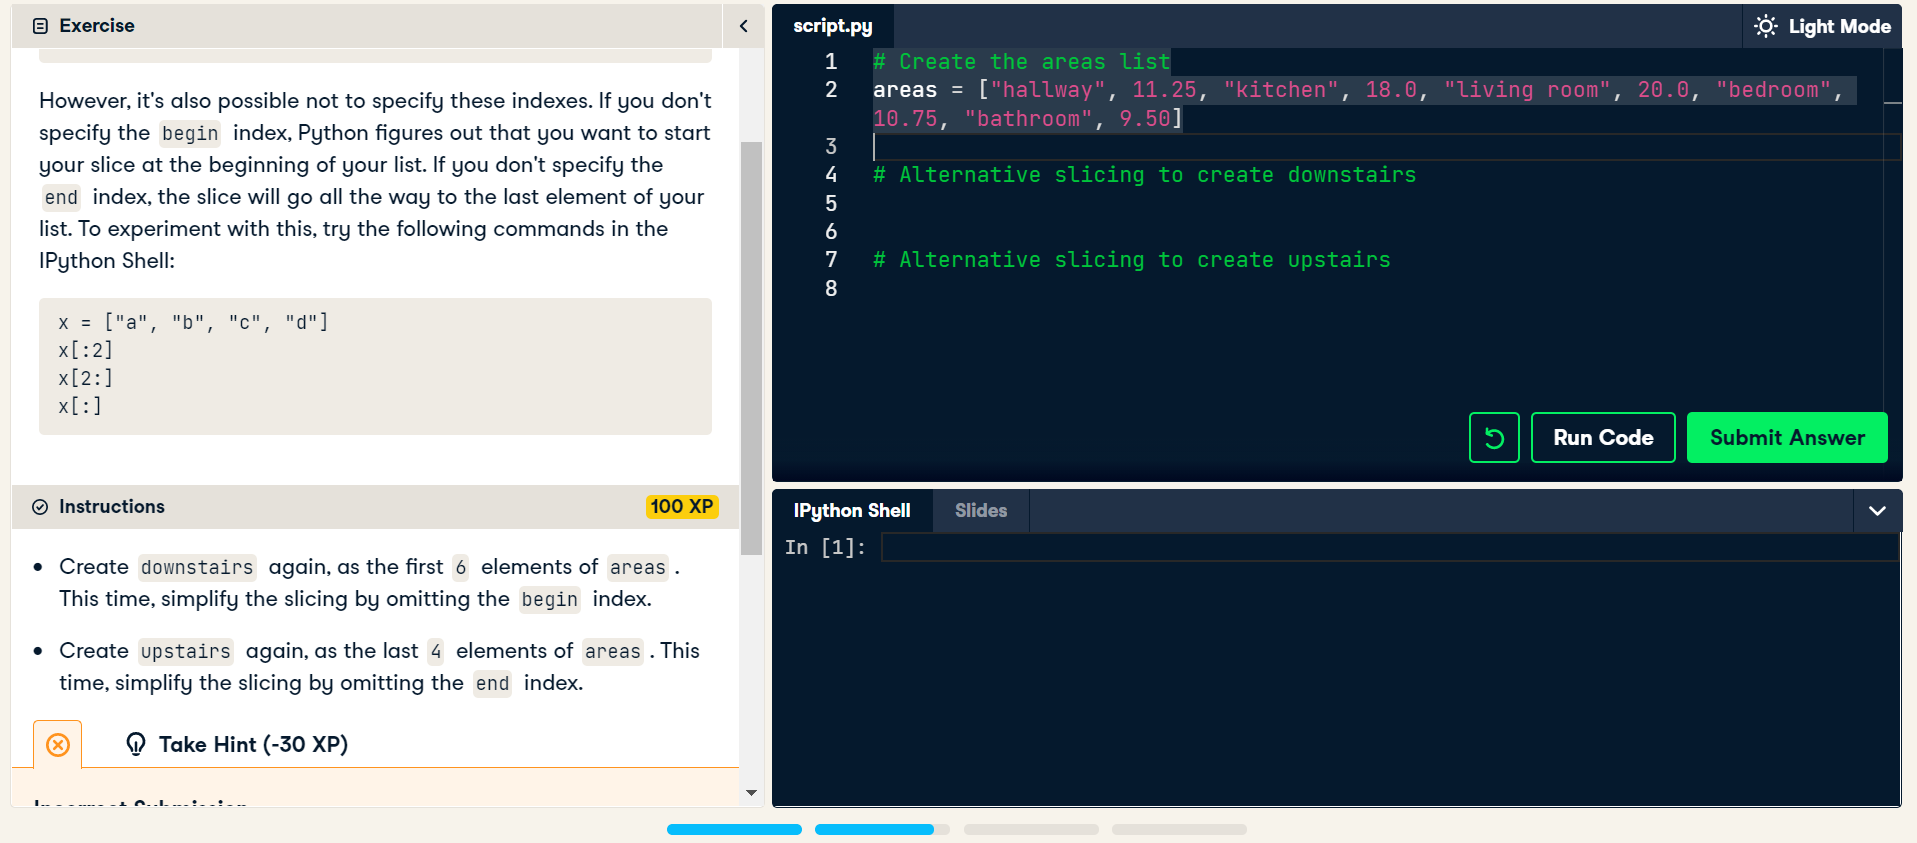The width and height of the screenshot is (1917, 843).
Task: Place cursor on empty editor line 8
Action: tap(1380, 288)
